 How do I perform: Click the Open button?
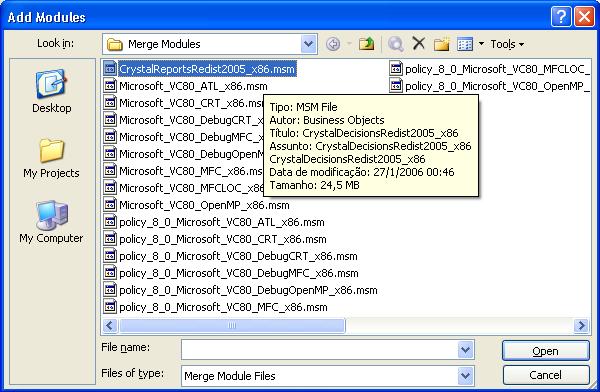(x=546, y=351)
